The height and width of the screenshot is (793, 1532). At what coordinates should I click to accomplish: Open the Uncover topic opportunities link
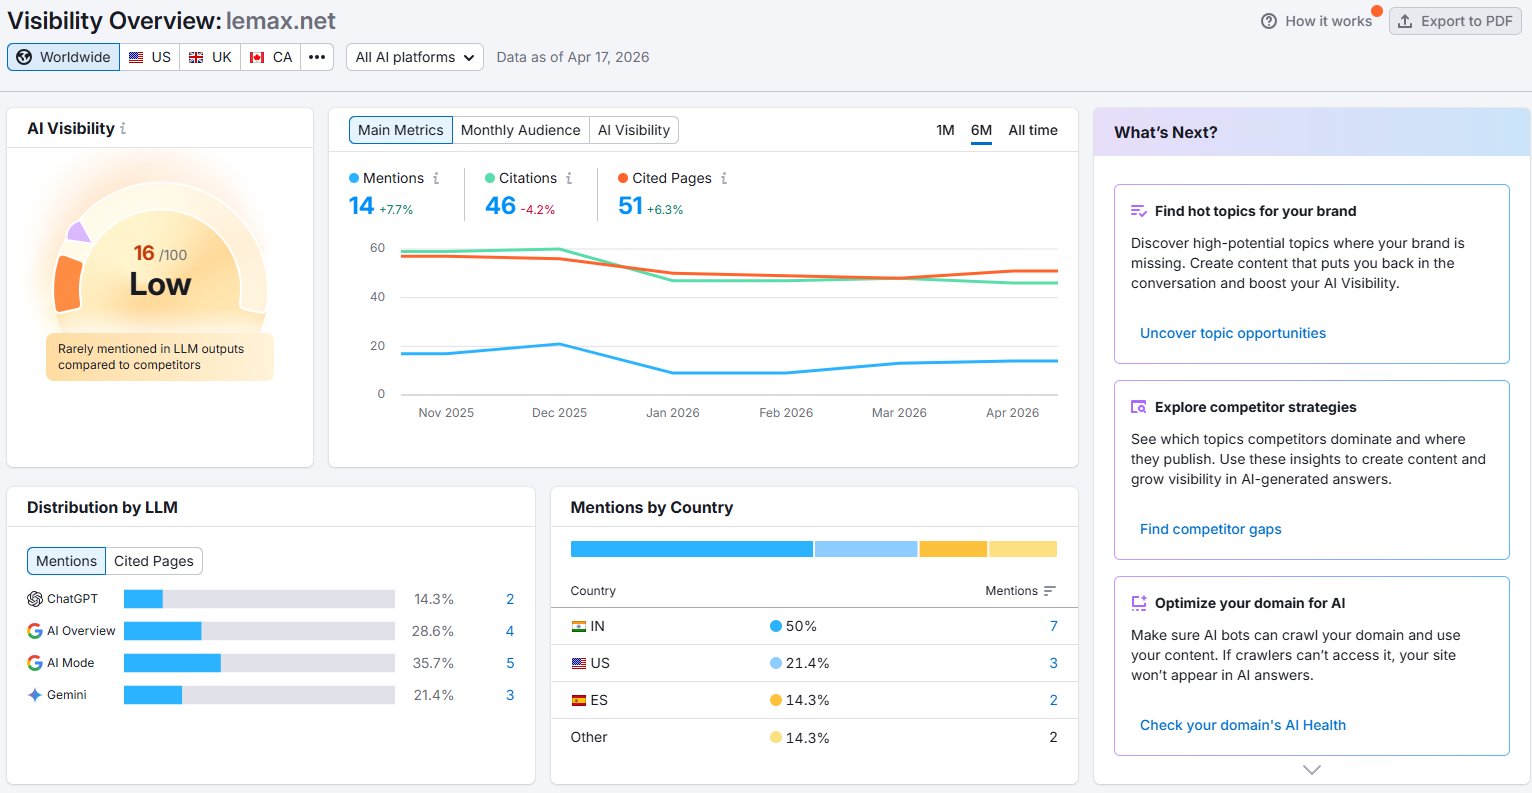(1233, 333)
